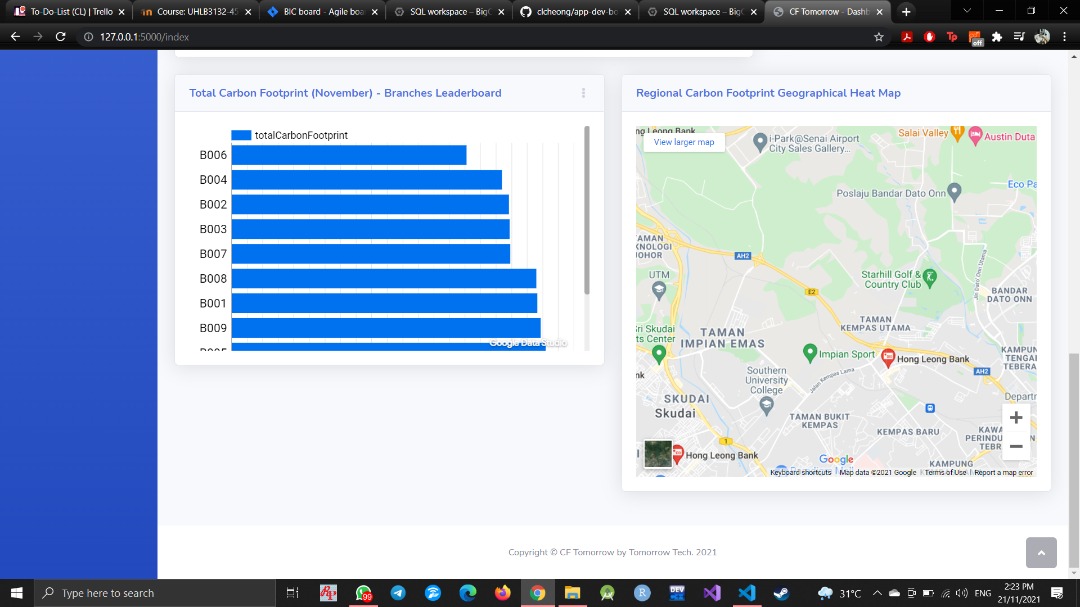Open the Windows Start menu

[17, 593]
